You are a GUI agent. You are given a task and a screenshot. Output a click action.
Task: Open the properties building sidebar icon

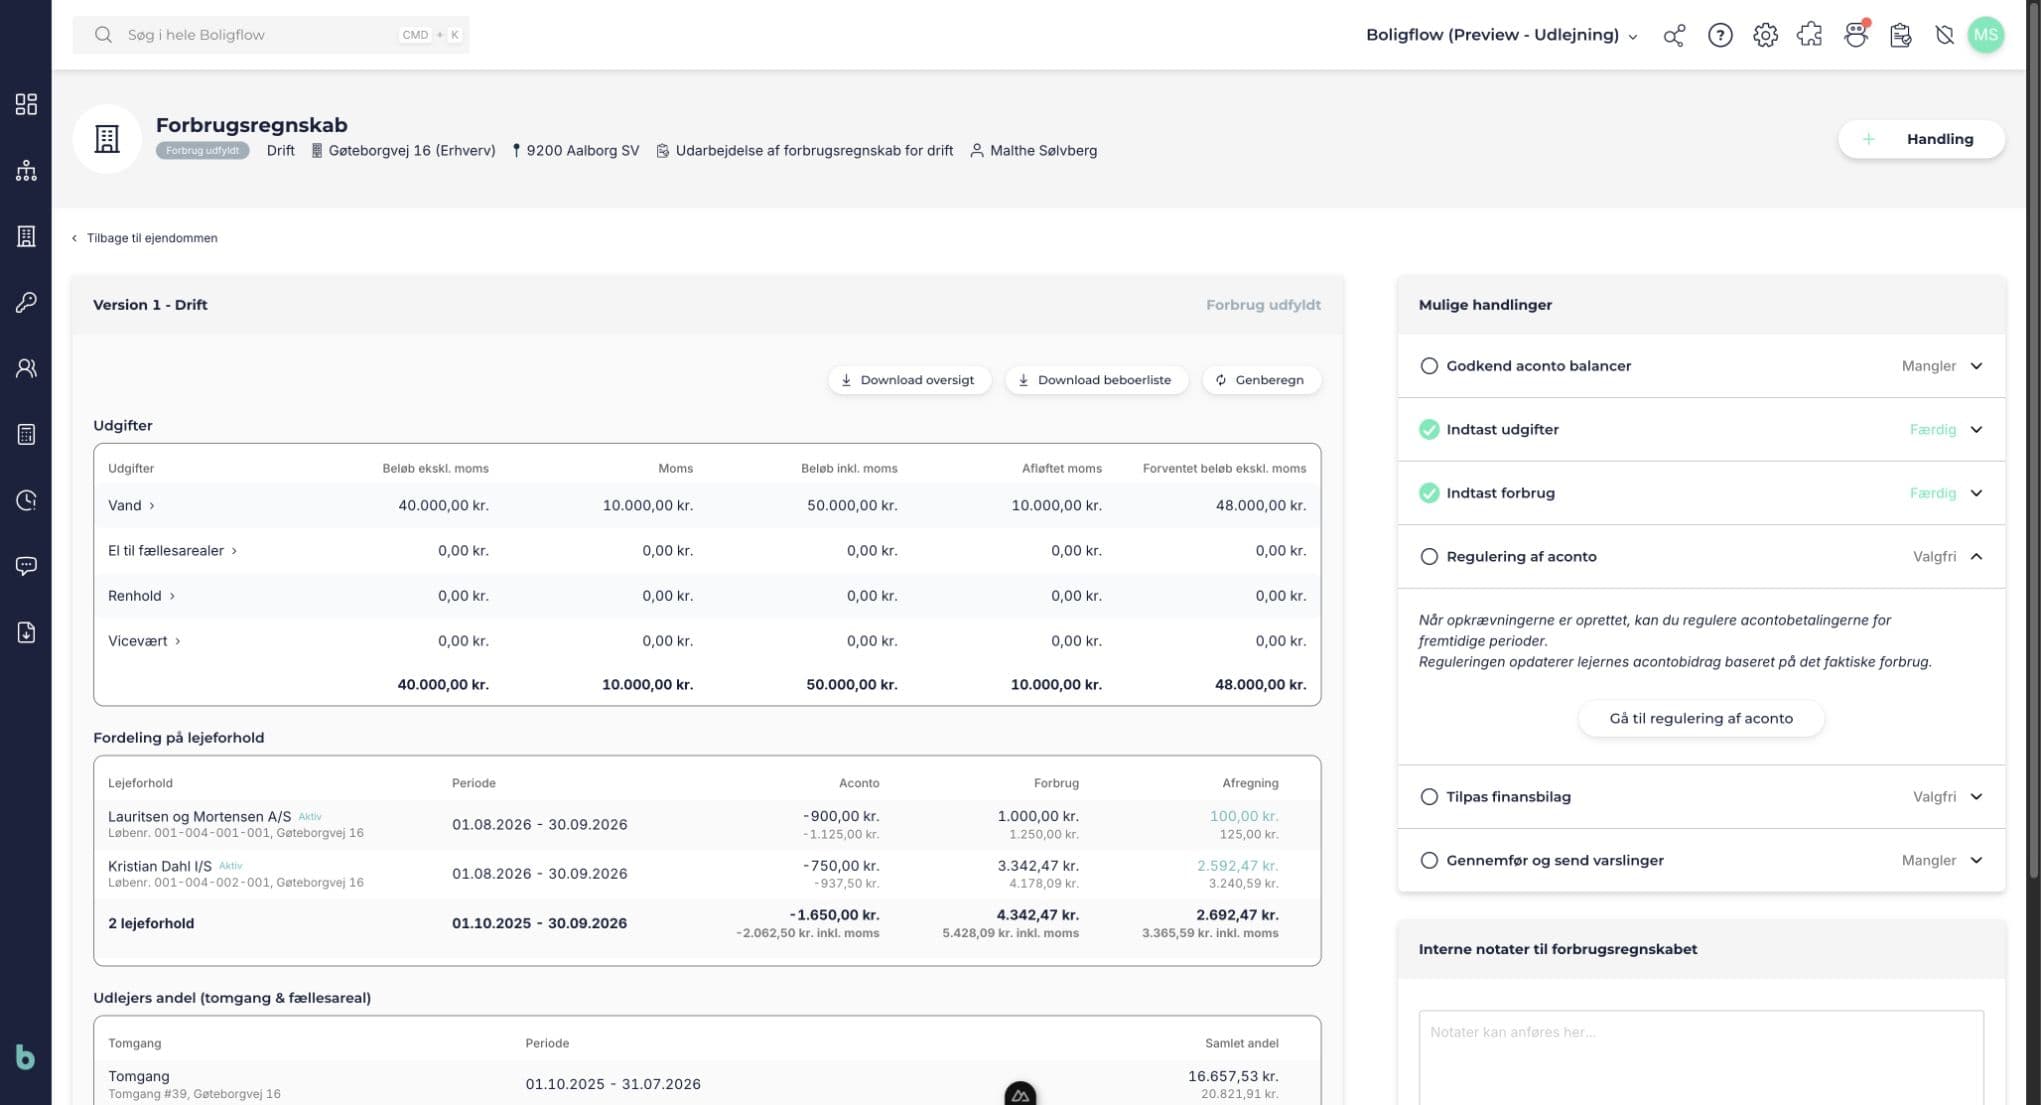coord(26,236)
